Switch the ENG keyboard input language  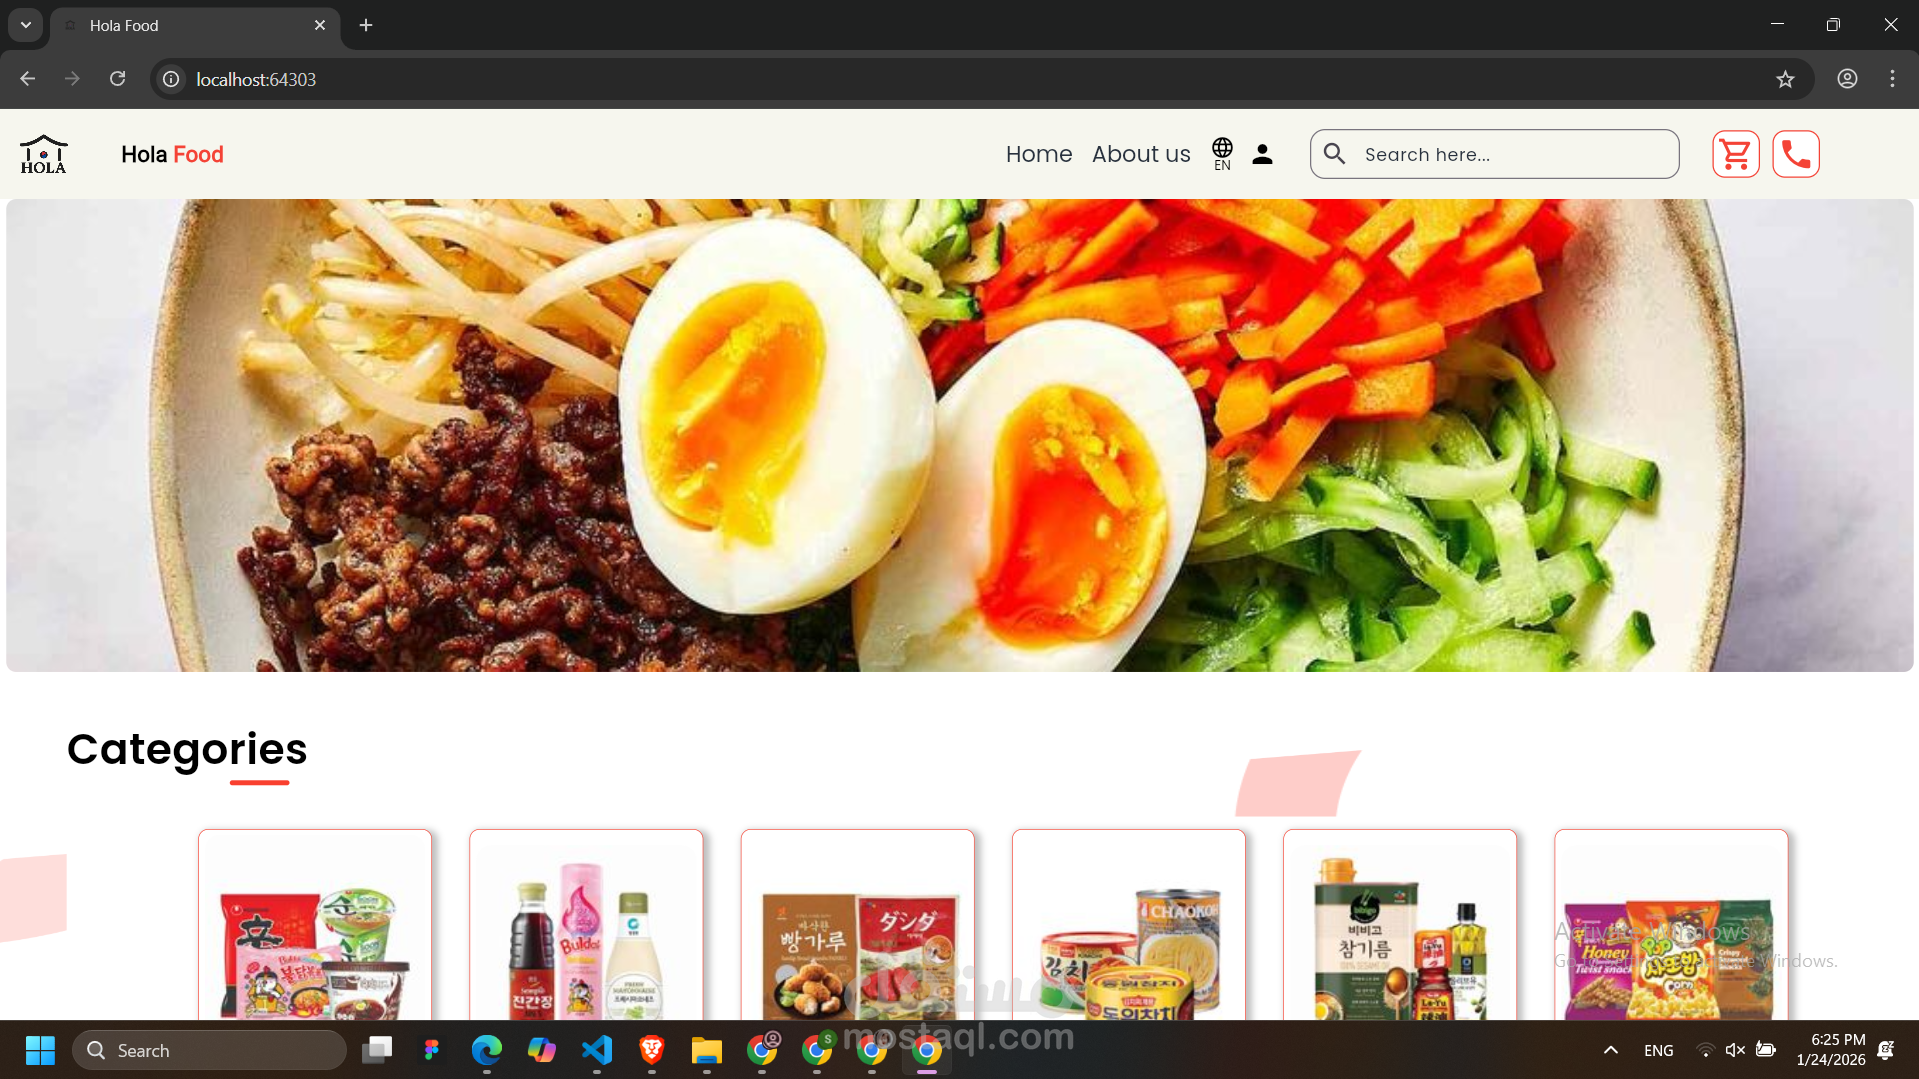(x=1658, y=1050)
